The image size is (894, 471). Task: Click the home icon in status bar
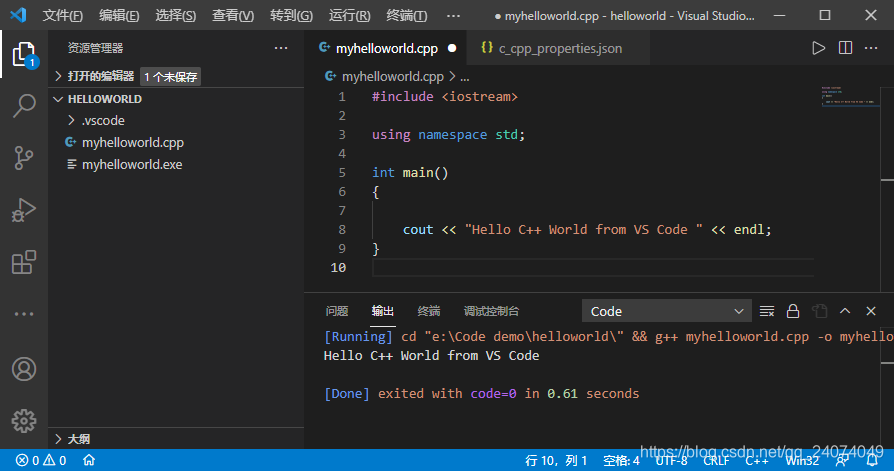click(89, 460)
